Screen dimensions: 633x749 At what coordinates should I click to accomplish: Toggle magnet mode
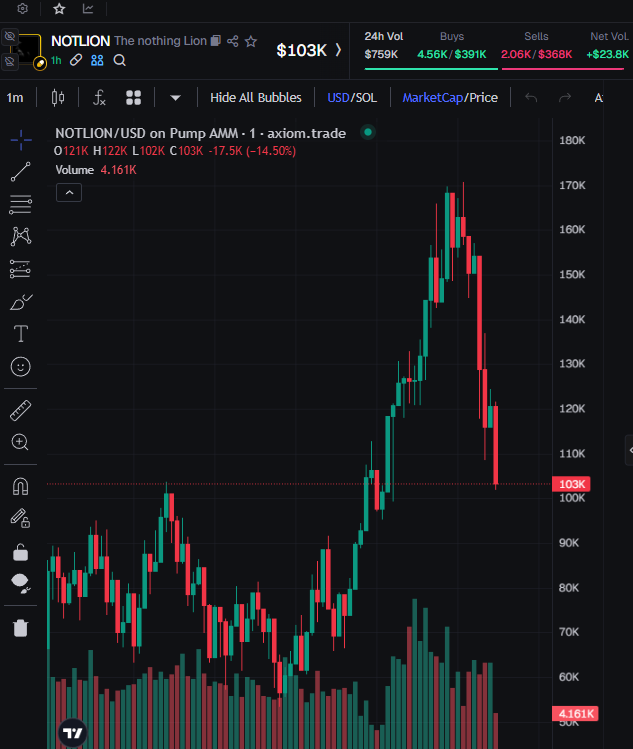coord(21,486)
